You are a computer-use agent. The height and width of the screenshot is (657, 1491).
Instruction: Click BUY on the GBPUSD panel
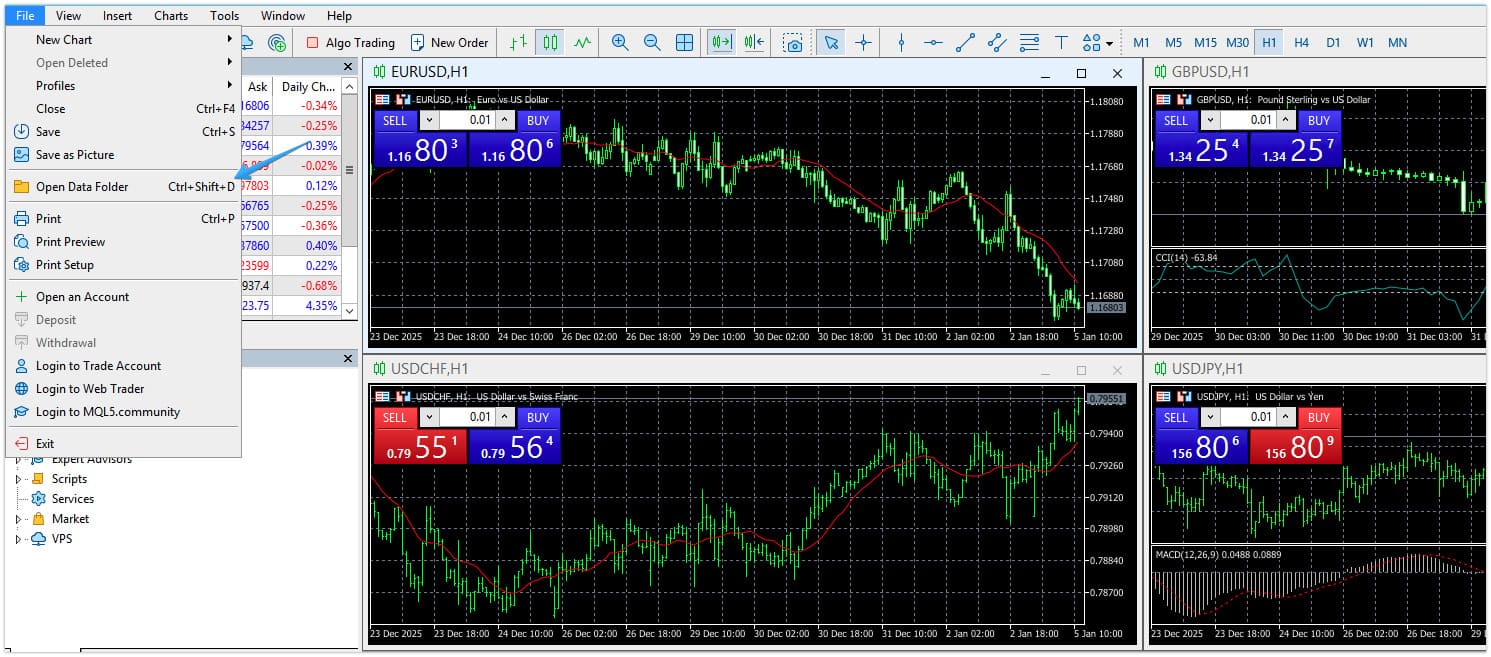(1319, 120)
